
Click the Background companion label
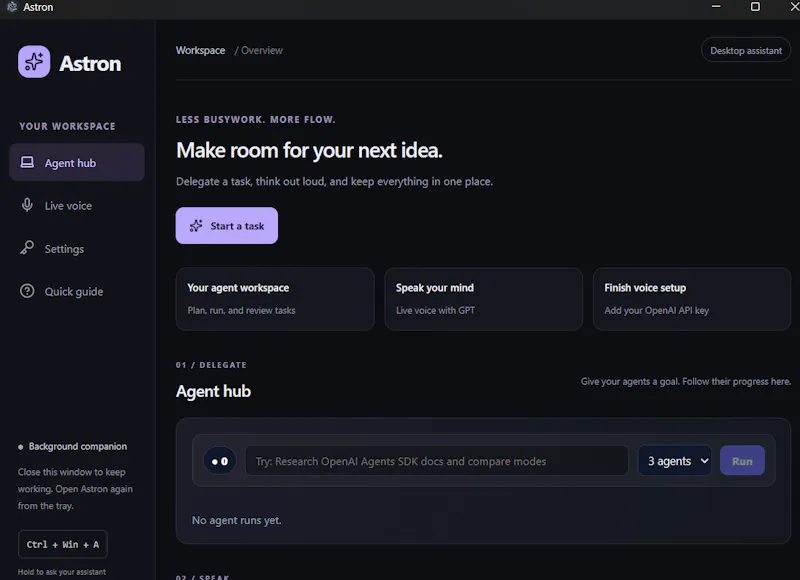78,446
